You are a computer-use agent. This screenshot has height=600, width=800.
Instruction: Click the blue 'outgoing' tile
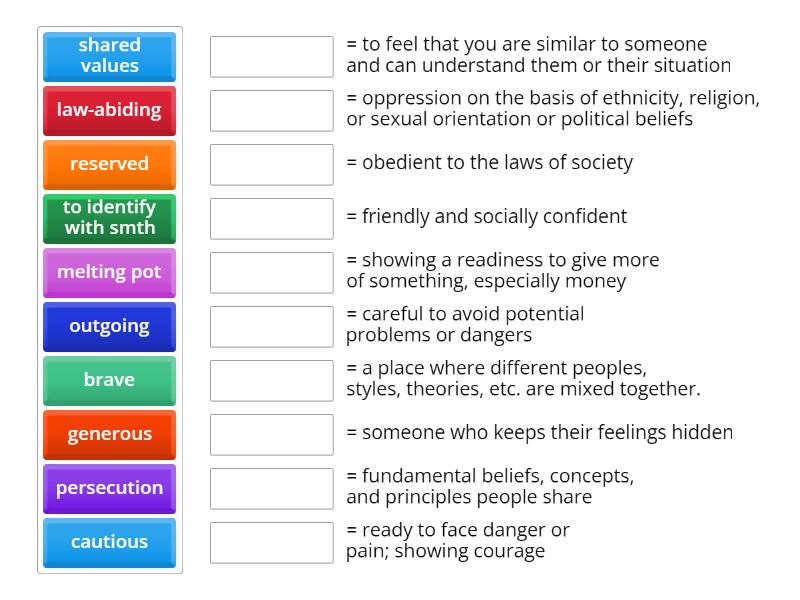click(109, 326)
